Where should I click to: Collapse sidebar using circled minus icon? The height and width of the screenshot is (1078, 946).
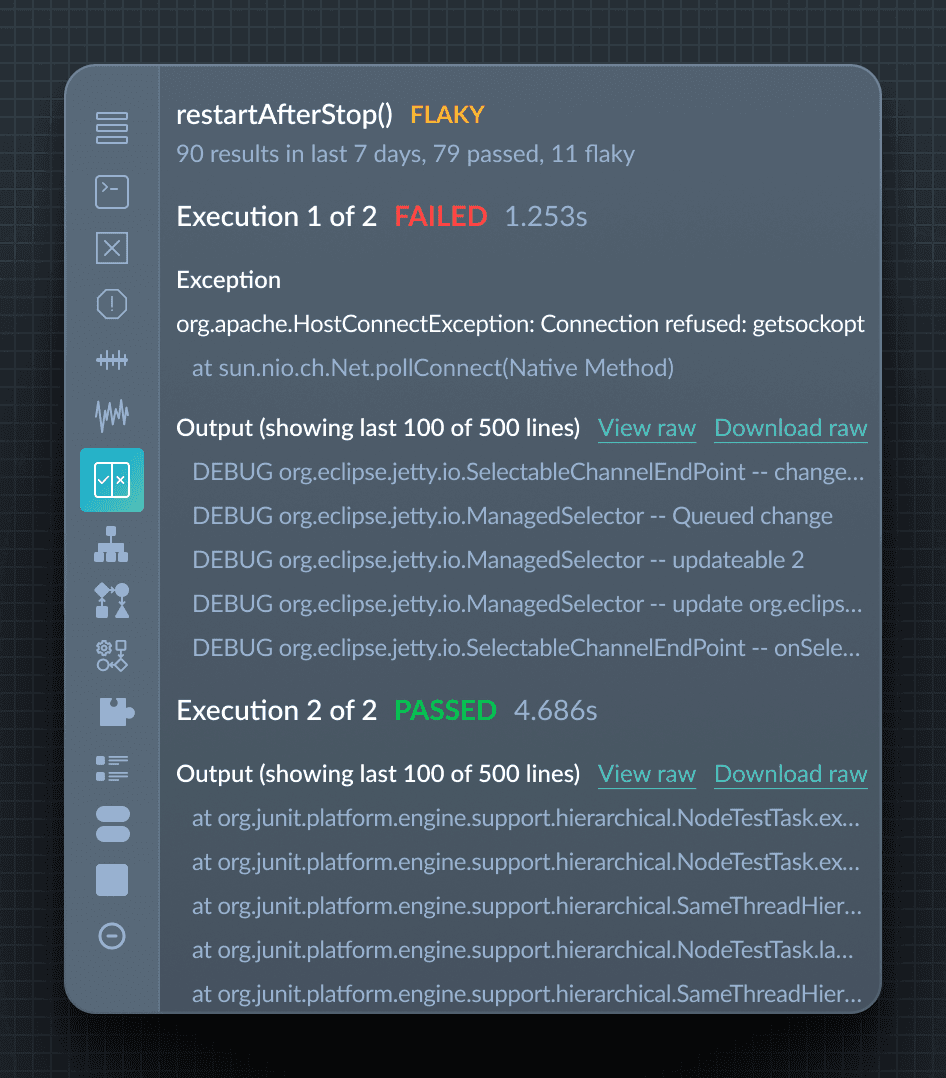point(112,936)
